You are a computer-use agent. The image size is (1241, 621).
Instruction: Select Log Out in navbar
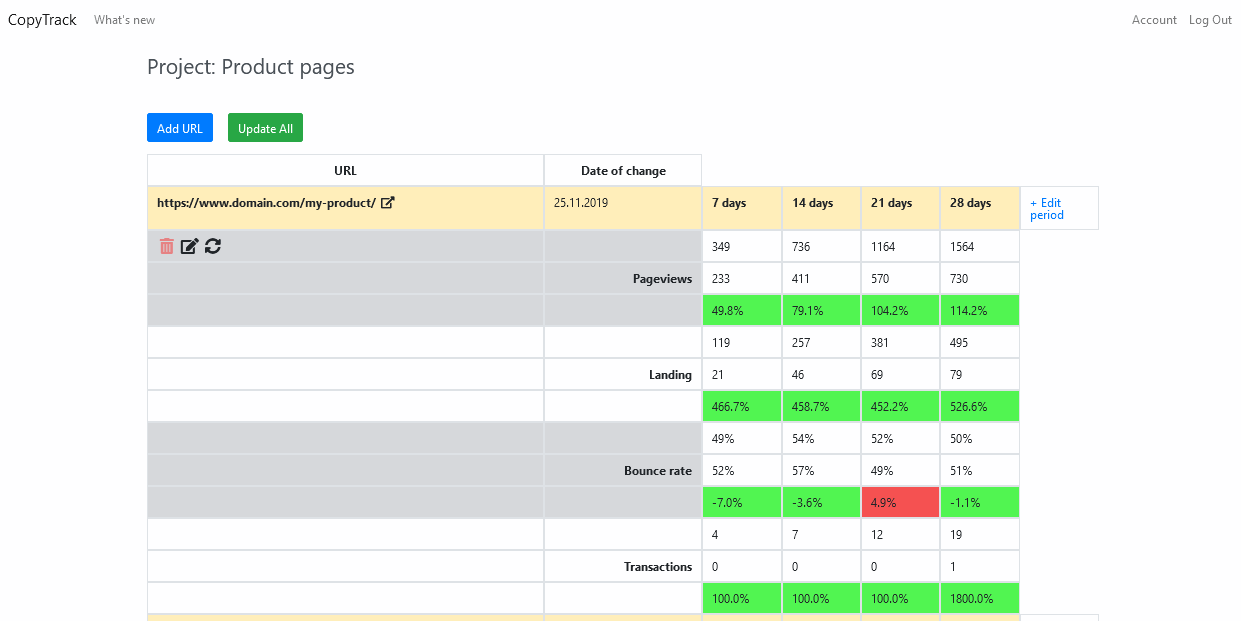click(1210, 20)
